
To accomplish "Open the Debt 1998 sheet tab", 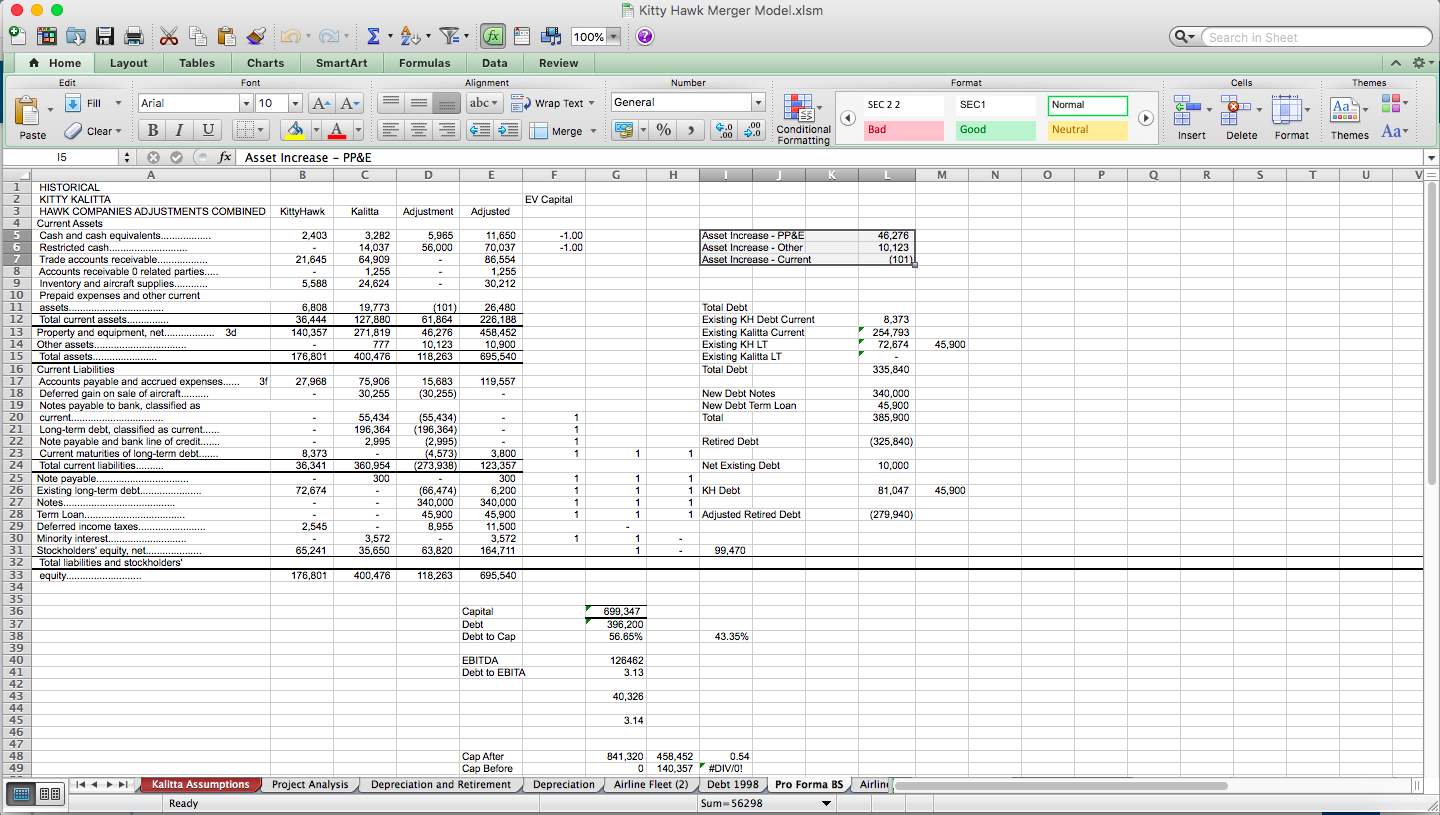I will pos(733,784).
